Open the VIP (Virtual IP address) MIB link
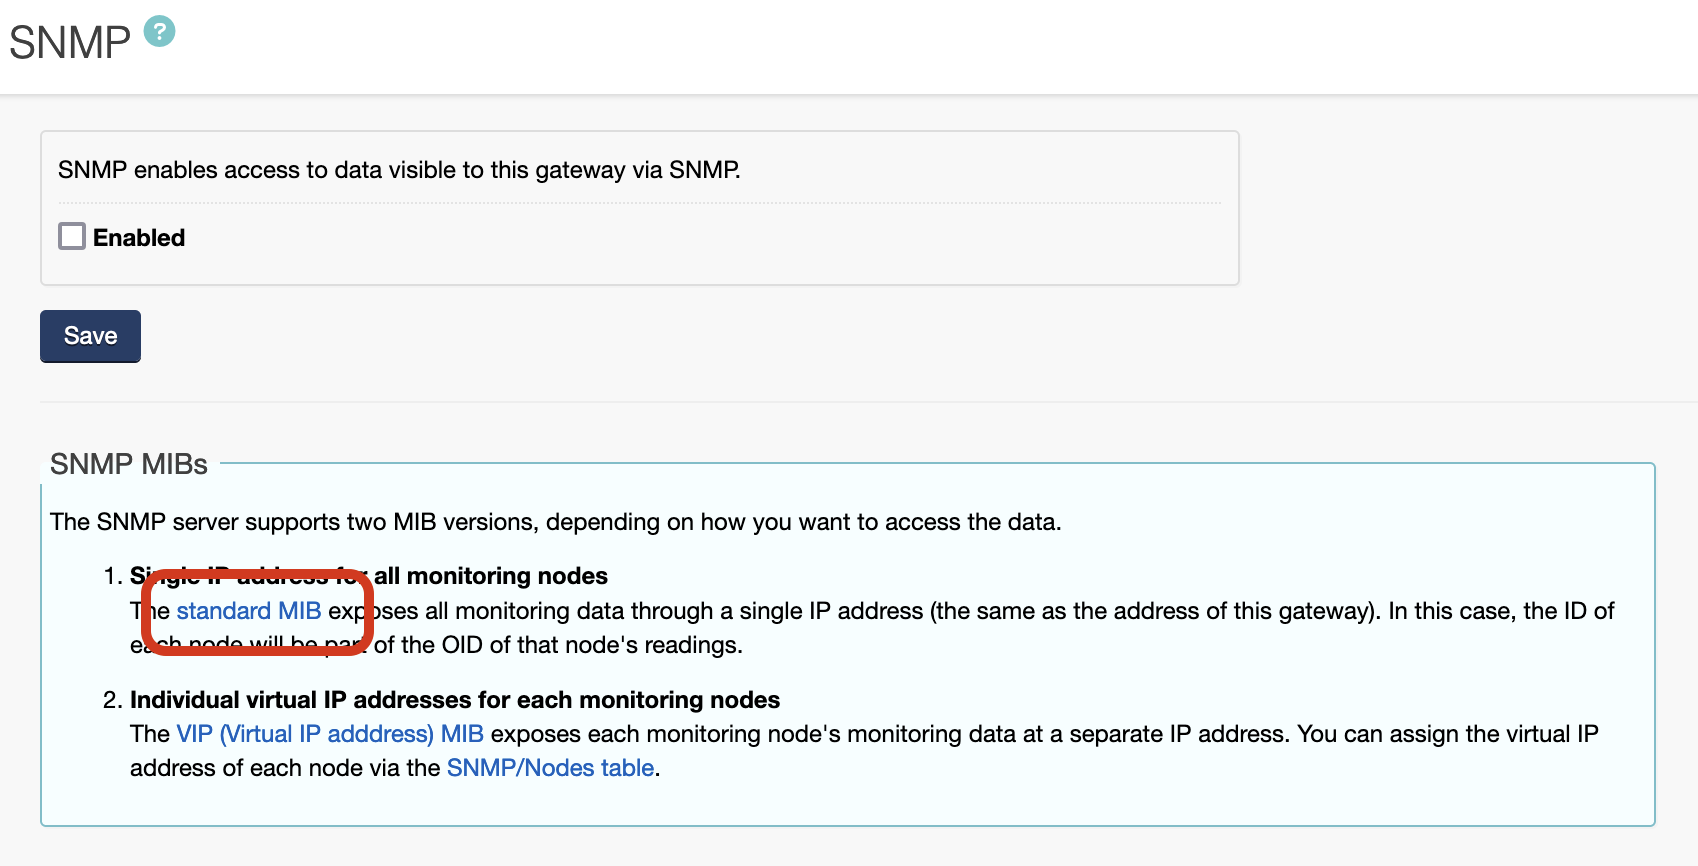Viewport: 1698px width, 866px height. (330, 734)
